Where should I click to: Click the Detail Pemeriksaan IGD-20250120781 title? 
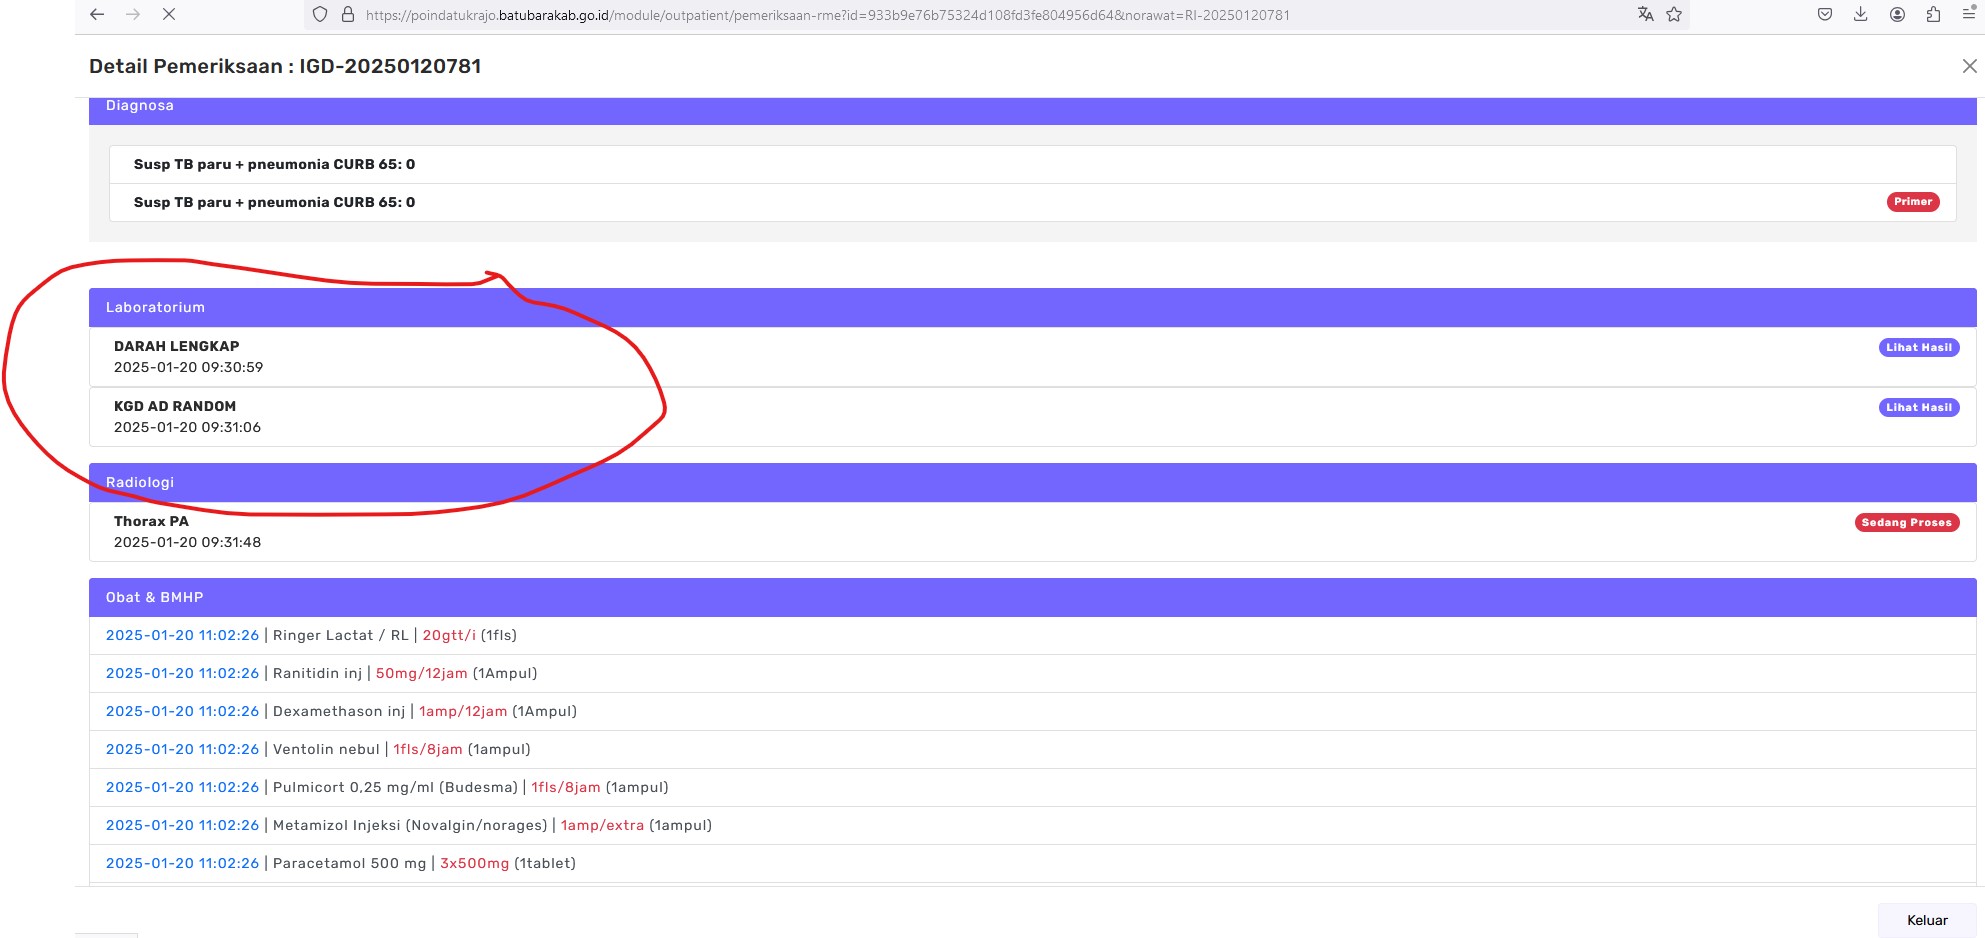[285, 67]
